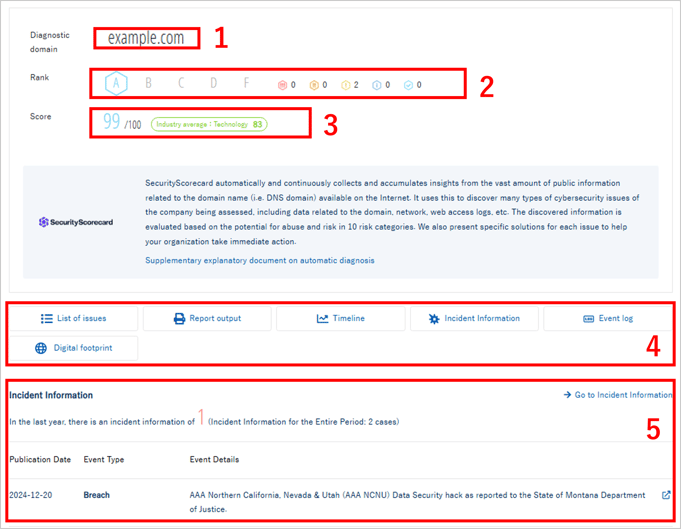Click the Publication Date column header
The width and height of the screenshot is (681, 529).
(38, 460)
